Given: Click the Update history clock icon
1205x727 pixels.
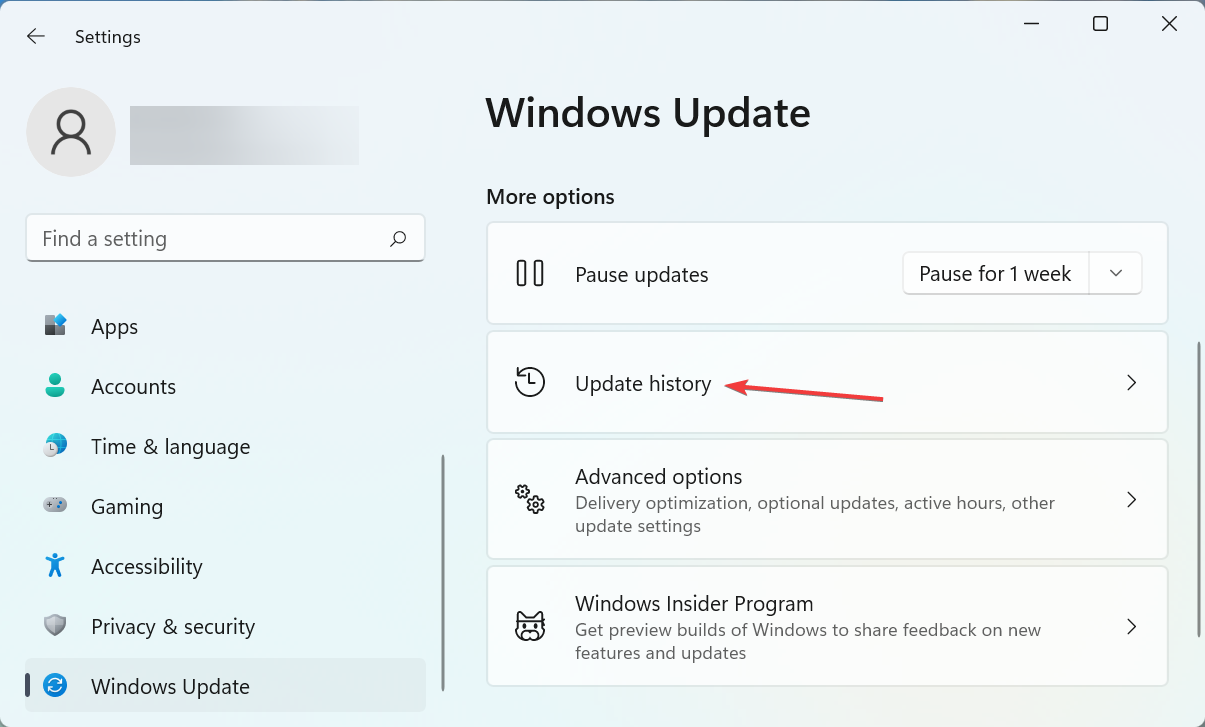Looking at the screenshot, I should (530, 382).
